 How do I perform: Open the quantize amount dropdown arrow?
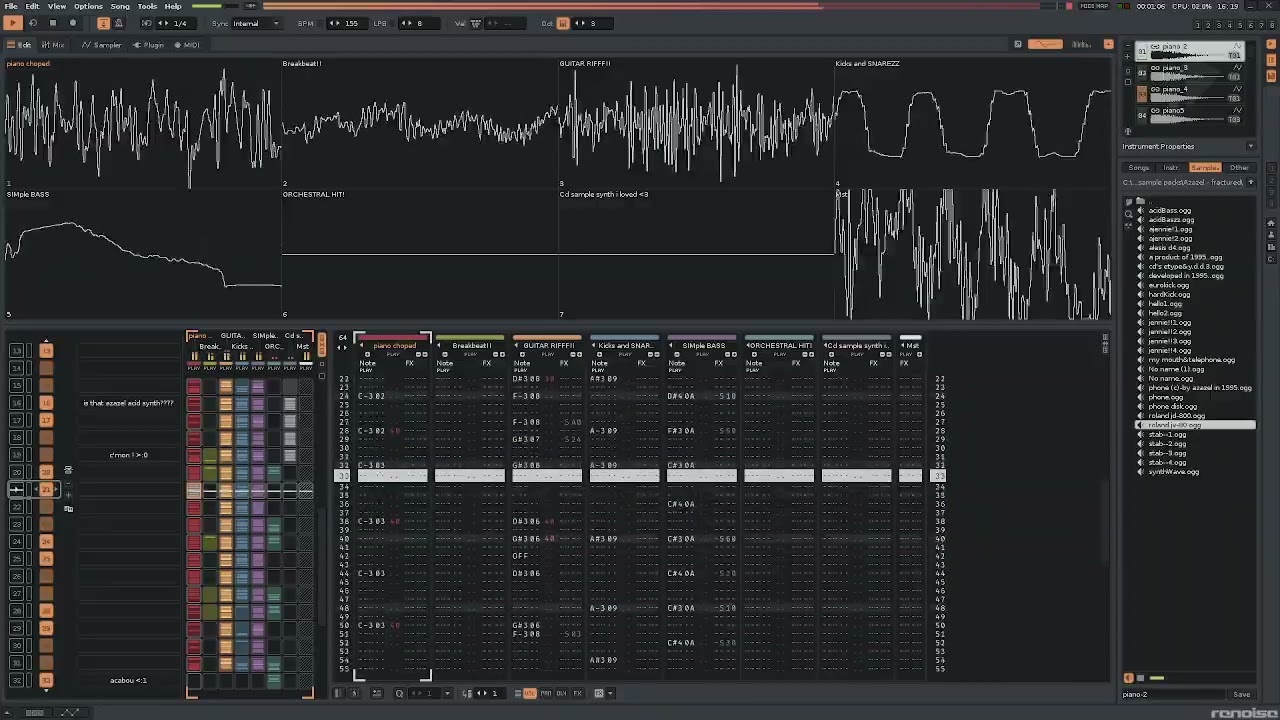pyautogui.click(x=447, y=694)
